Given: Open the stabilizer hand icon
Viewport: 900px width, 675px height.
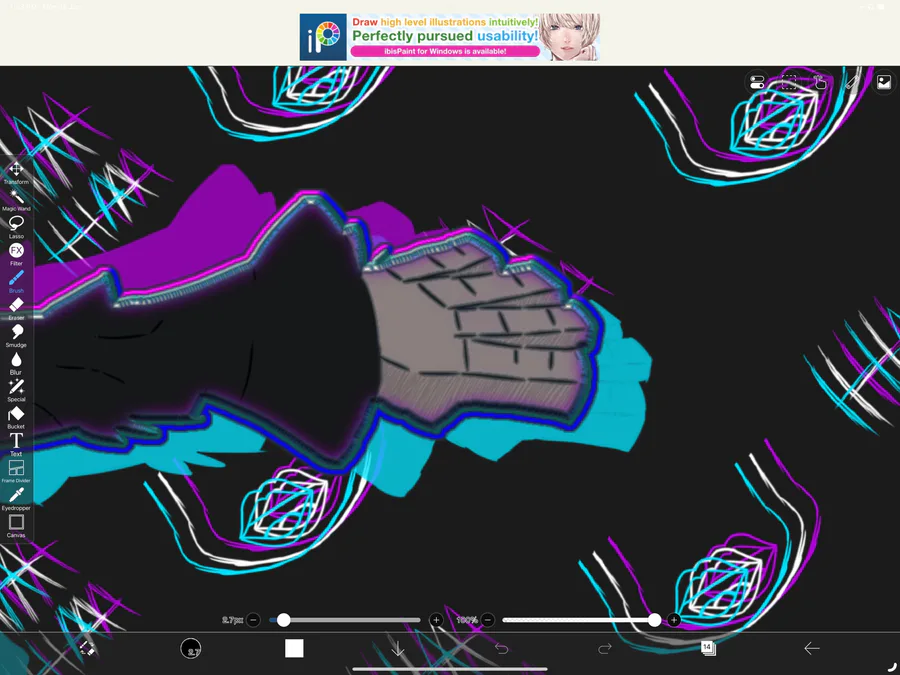Looking at the screenshot, I should tap(820, 83).
